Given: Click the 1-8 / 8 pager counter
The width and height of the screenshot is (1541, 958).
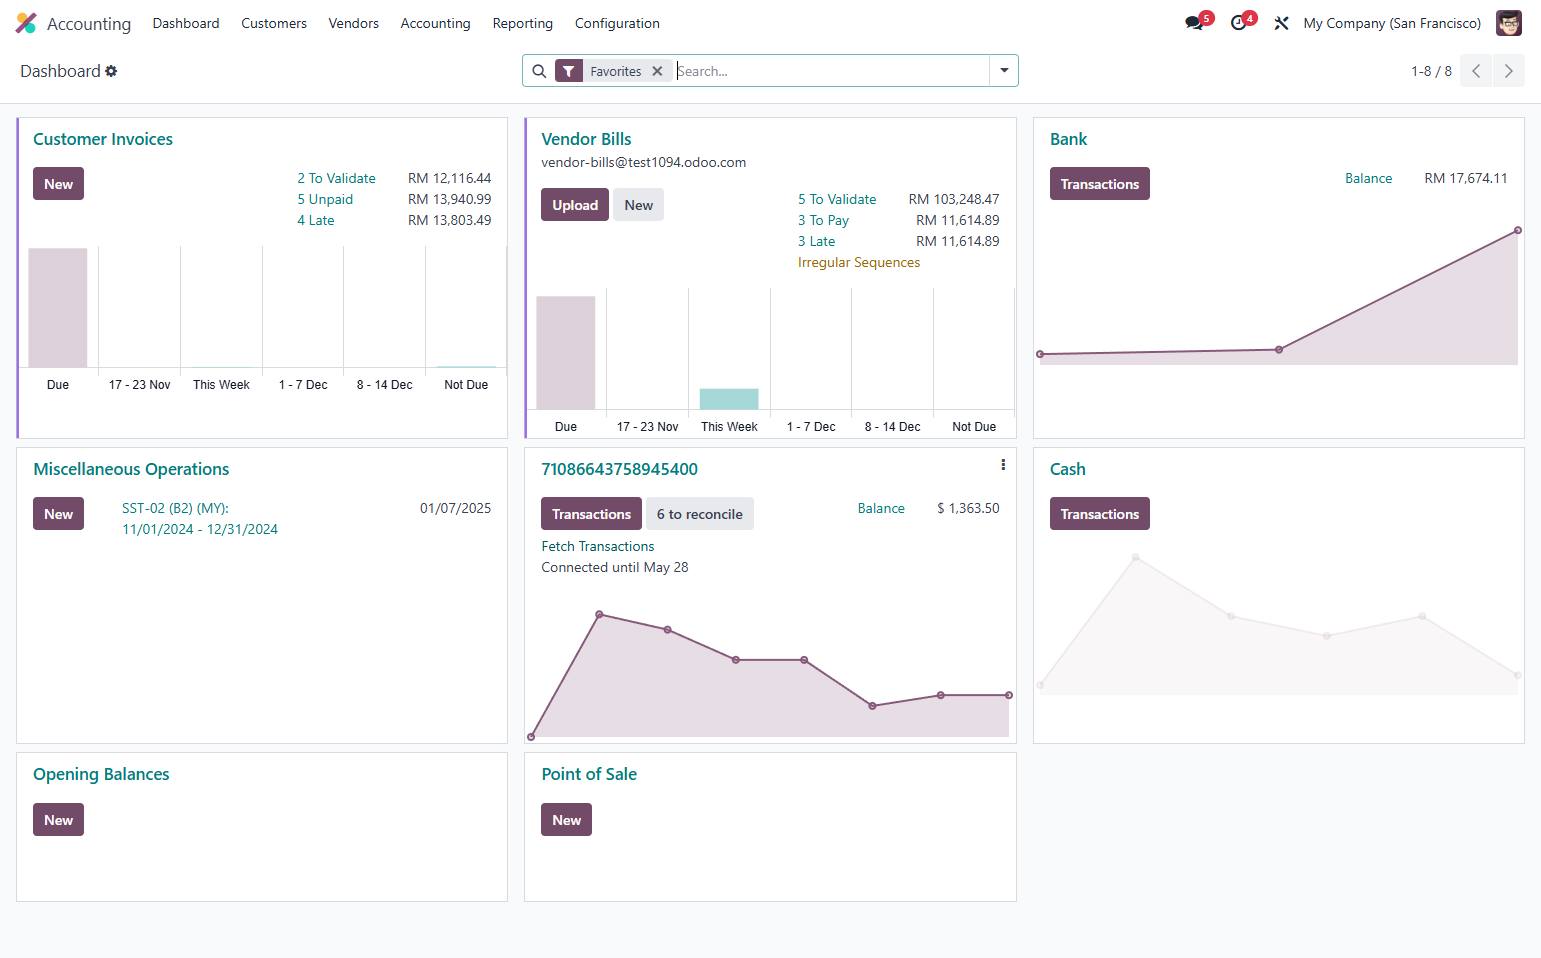Looking at the screenshot, I should coord(1431,71).
